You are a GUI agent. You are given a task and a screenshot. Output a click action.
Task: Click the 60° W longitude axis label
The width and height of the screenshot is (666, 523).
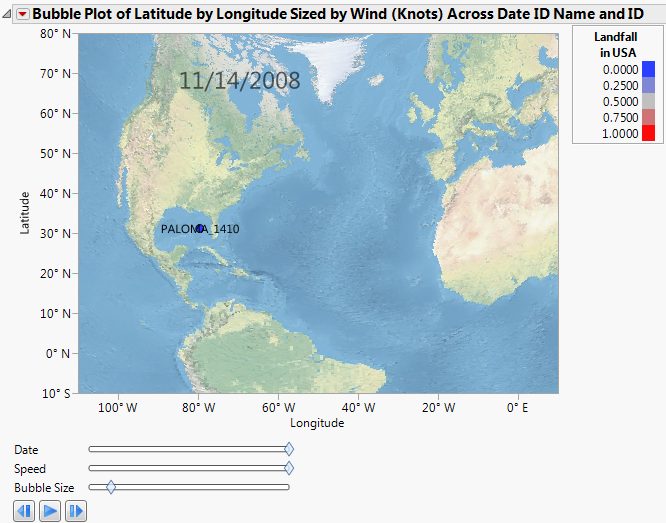(x=278, y=408)
